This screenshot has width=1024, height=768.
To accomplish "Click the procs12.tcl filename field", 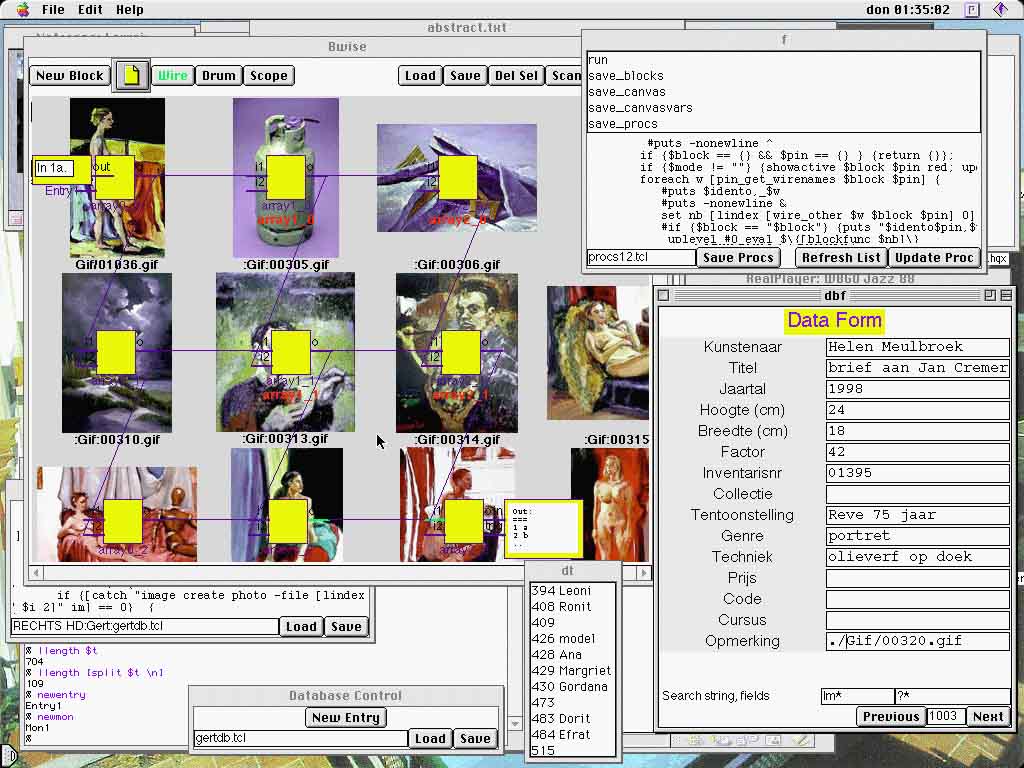I will (x=641, y=257).
